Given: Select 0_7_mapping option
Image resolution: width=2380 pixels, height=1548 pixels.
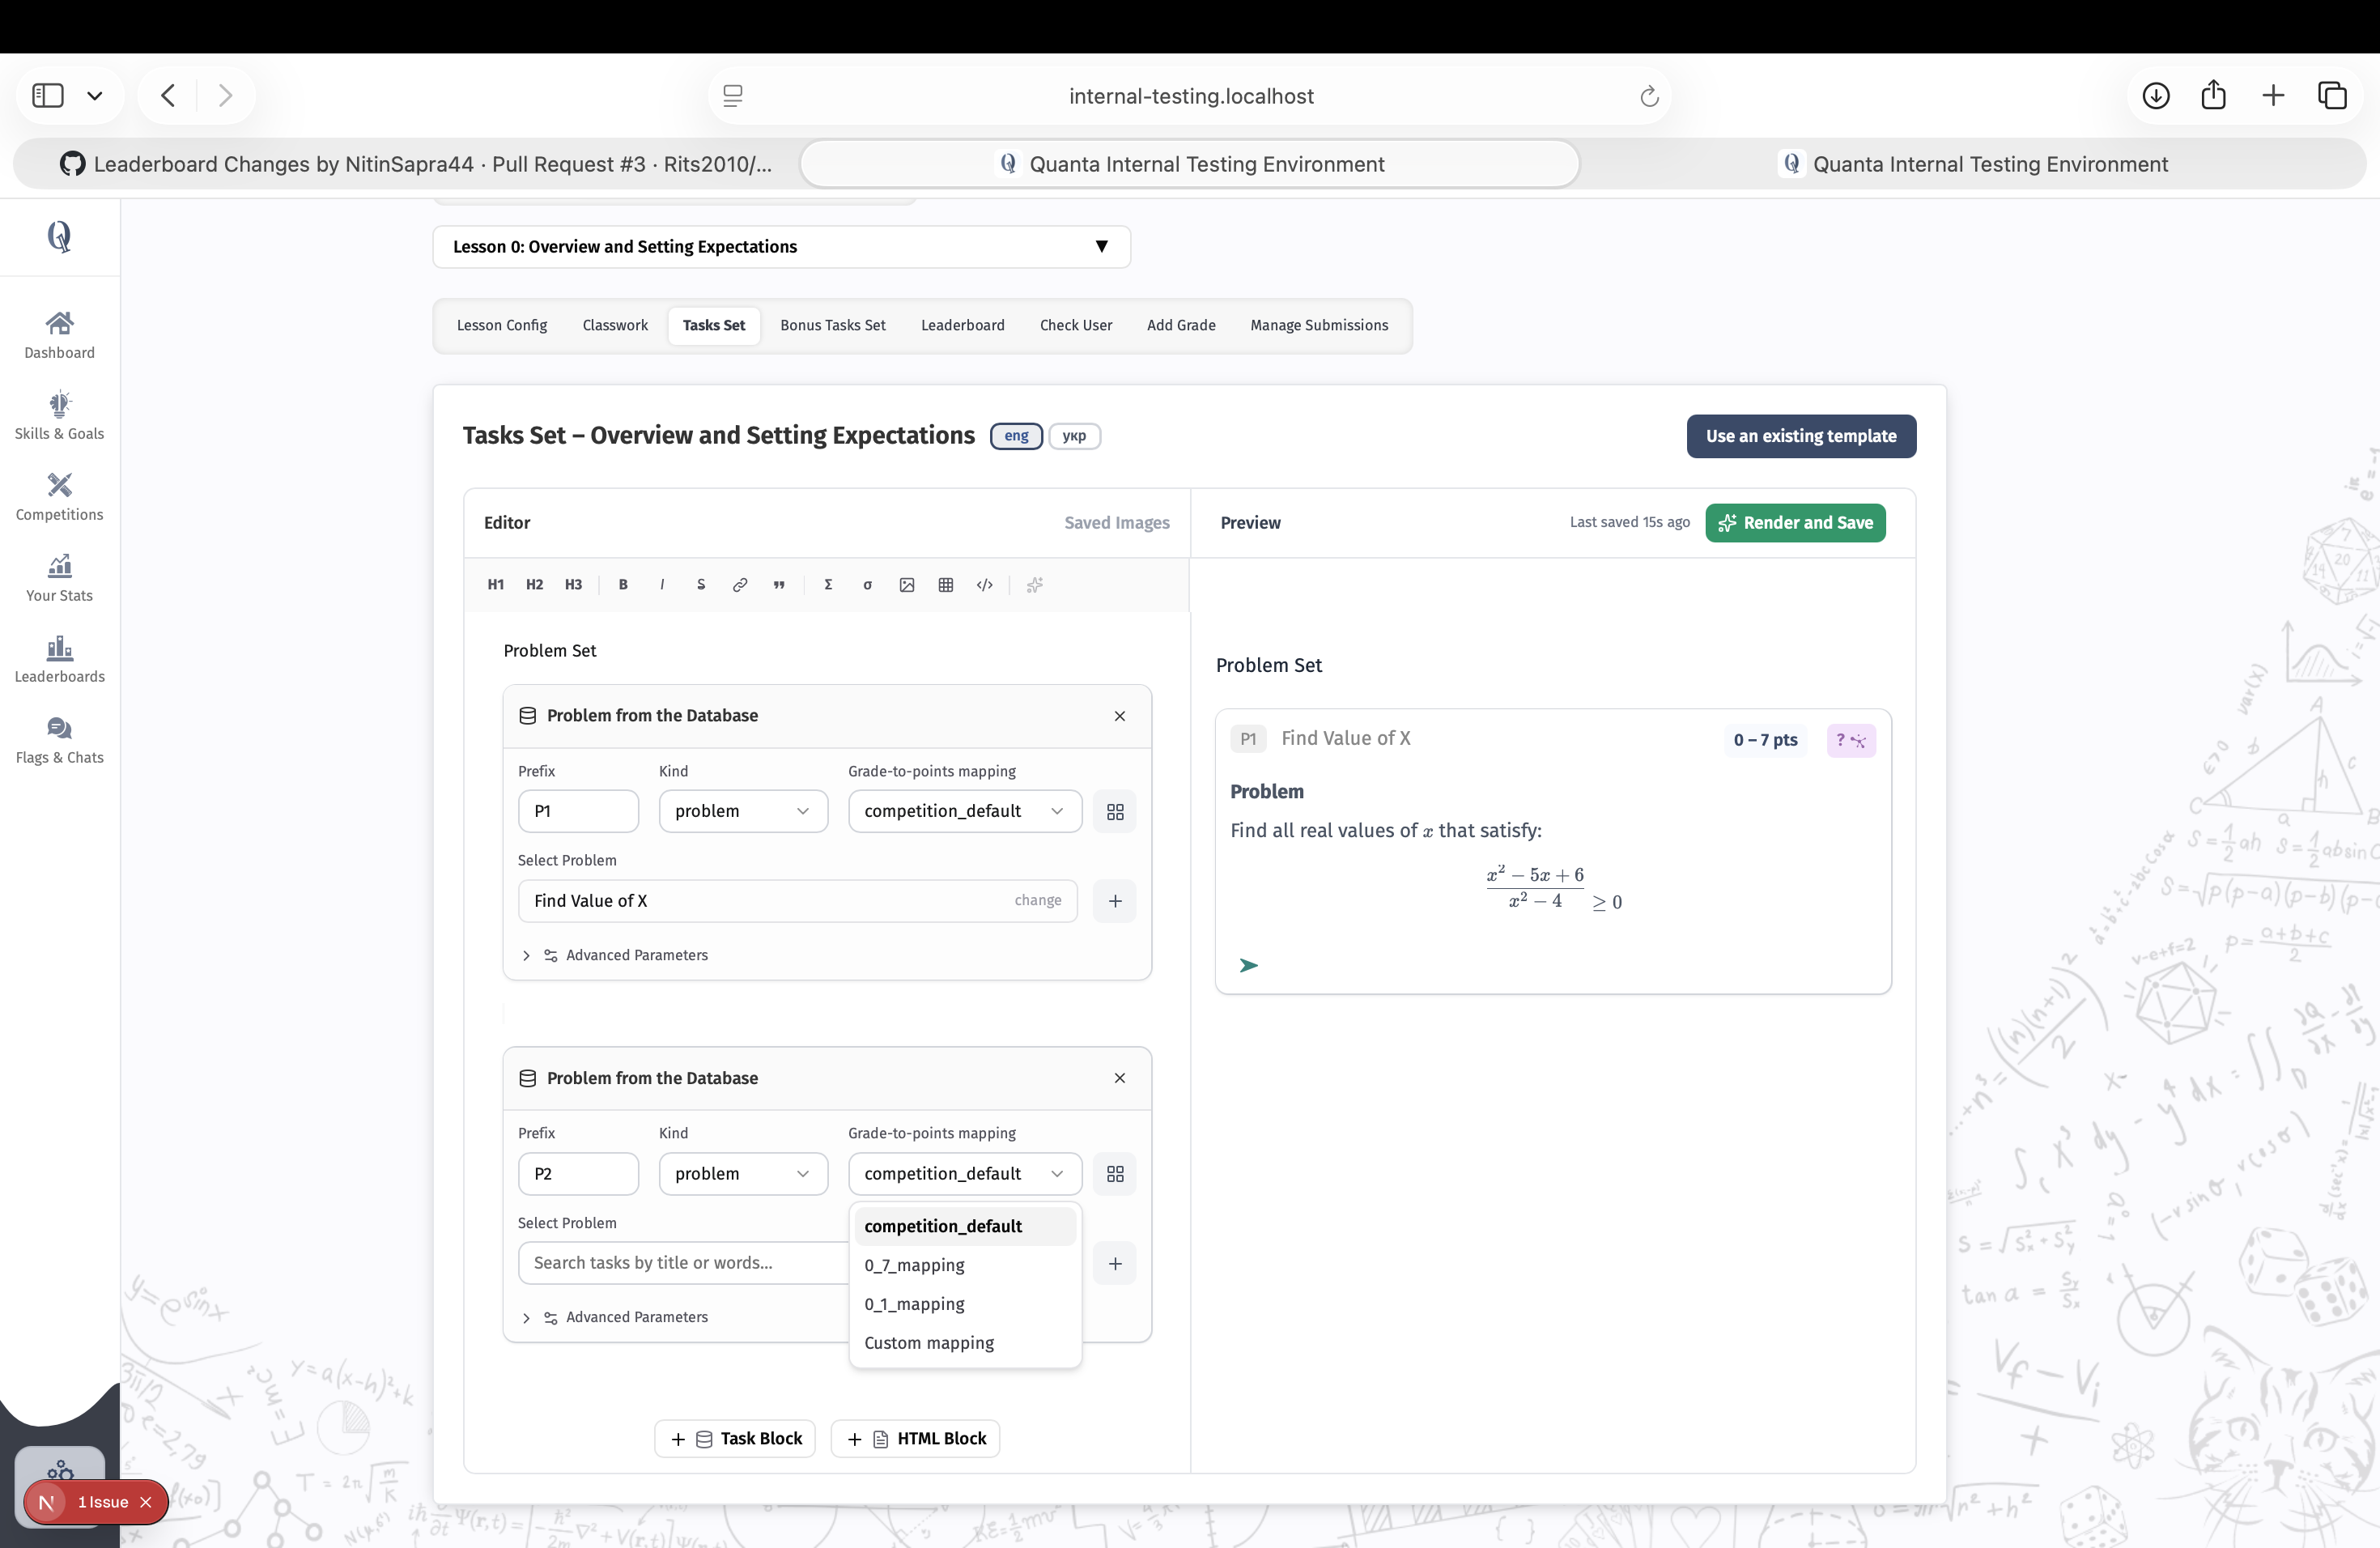Looking at the screenshot, I should [x=965, y=1266].
